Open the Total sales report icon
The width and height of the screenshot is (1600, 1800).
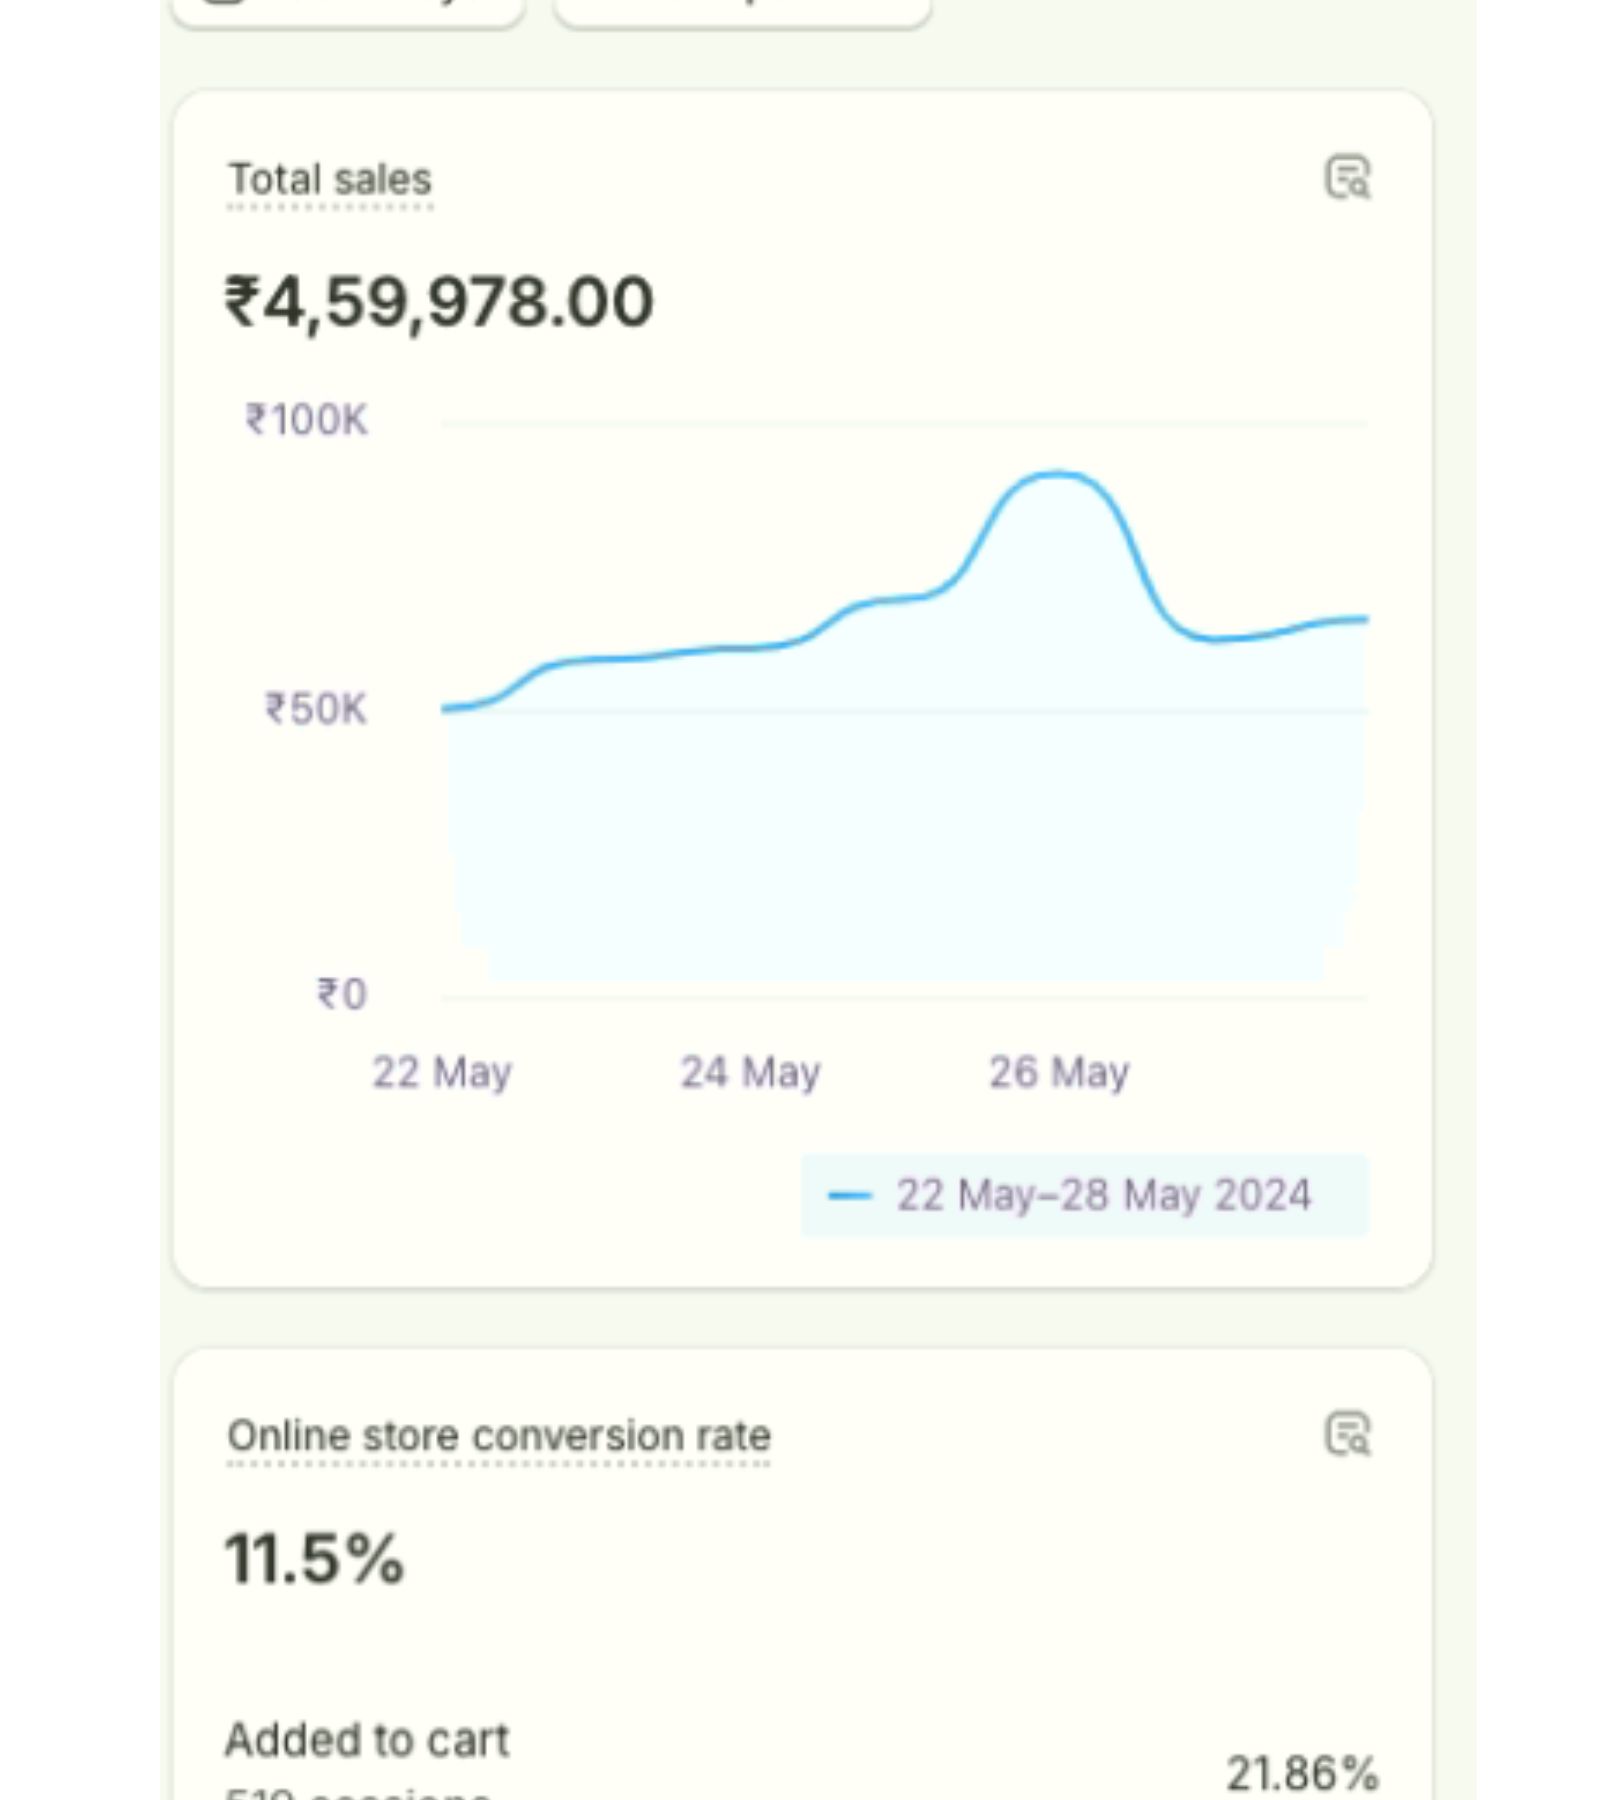point(1347,178)
